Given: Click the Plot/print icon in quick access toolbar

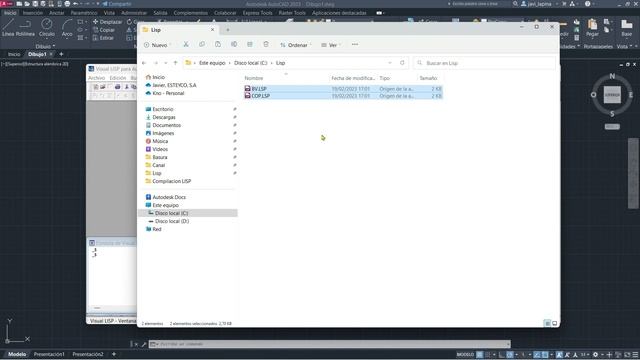Looking at the screenshot, I should pos(67,4).
